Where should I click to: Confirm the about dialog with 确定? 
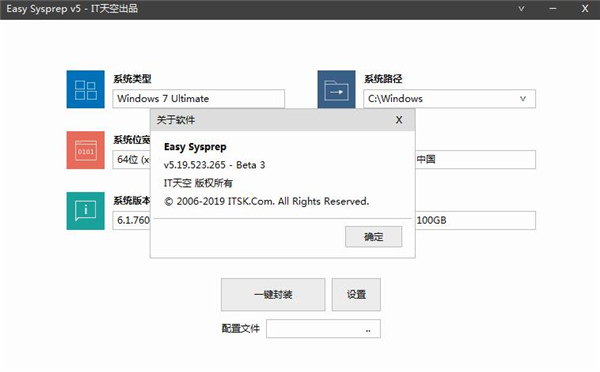373,237
